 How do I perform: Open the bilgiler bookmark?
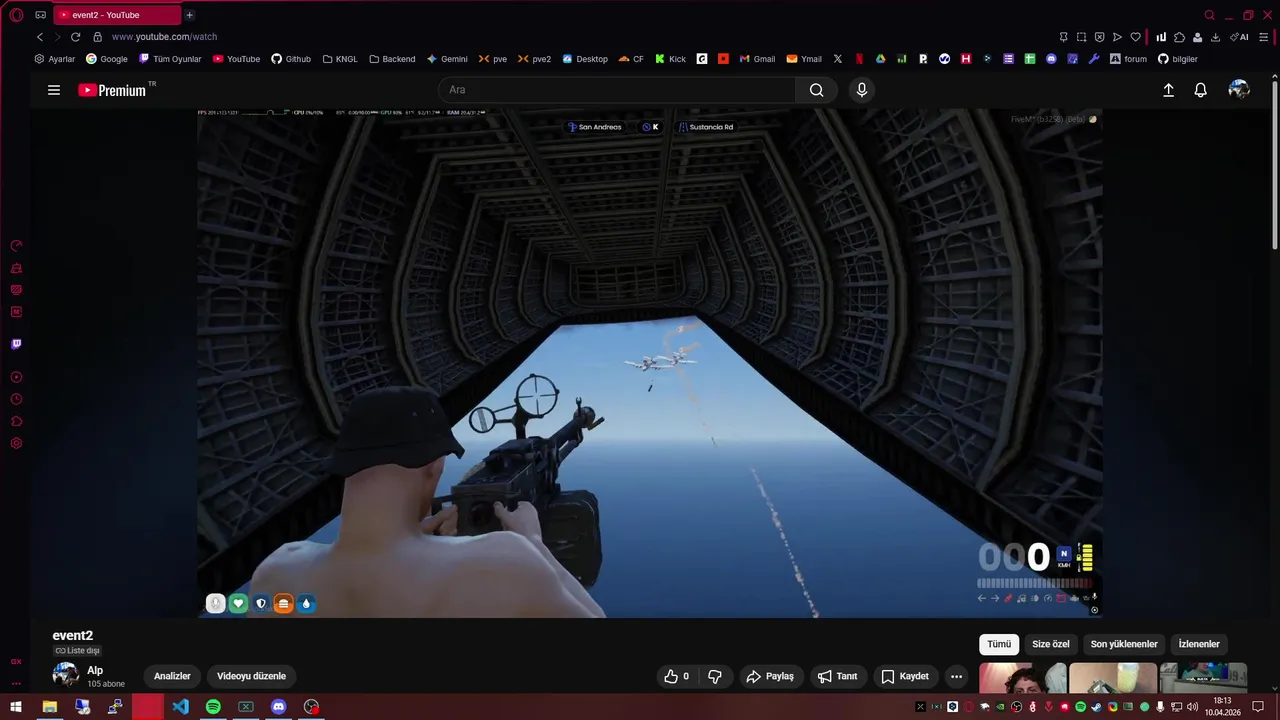[x=1178, y=59]
